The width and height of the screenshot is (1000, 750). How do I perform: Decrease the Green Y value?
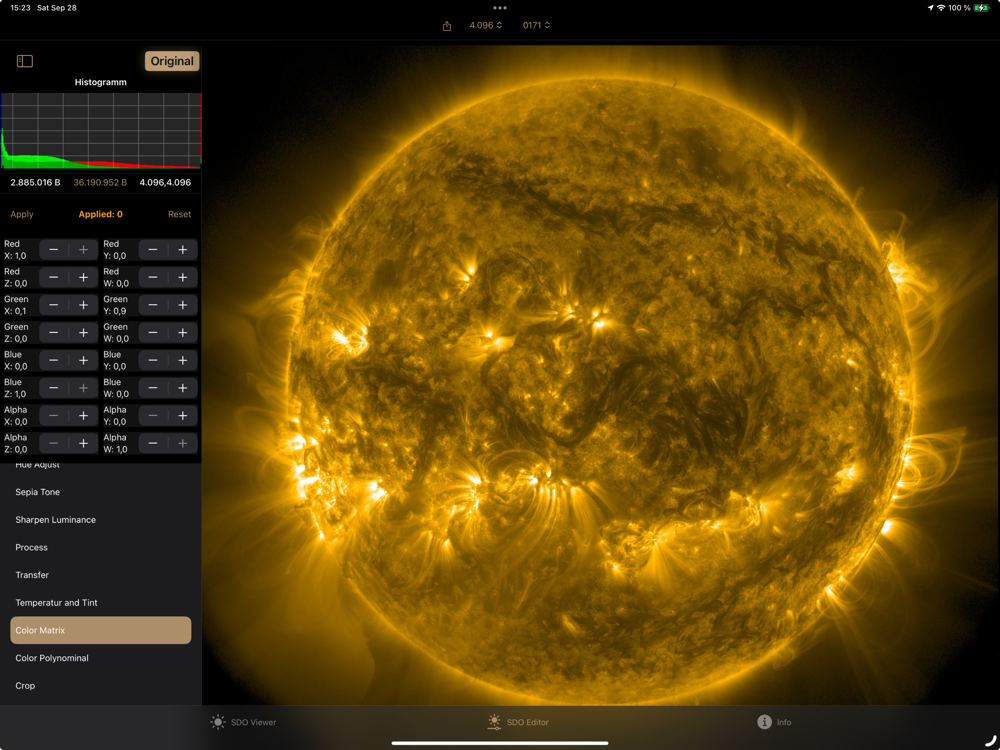(153, 305)
